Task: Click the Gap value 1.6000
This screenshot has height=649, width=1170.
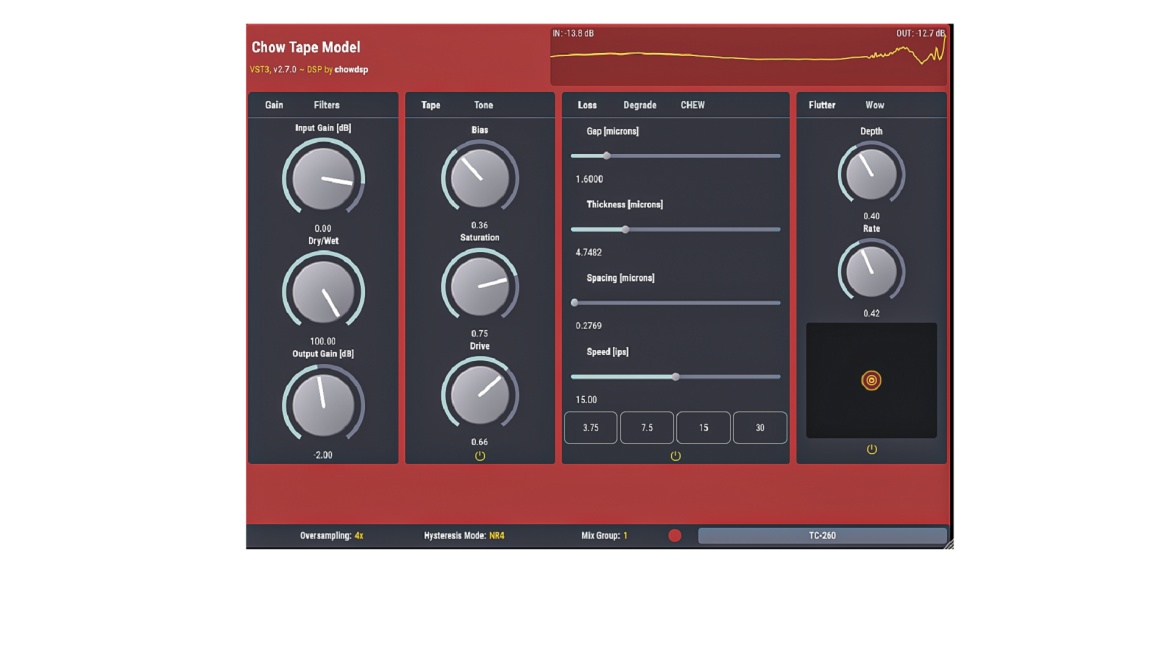Action: pos(589,179)
